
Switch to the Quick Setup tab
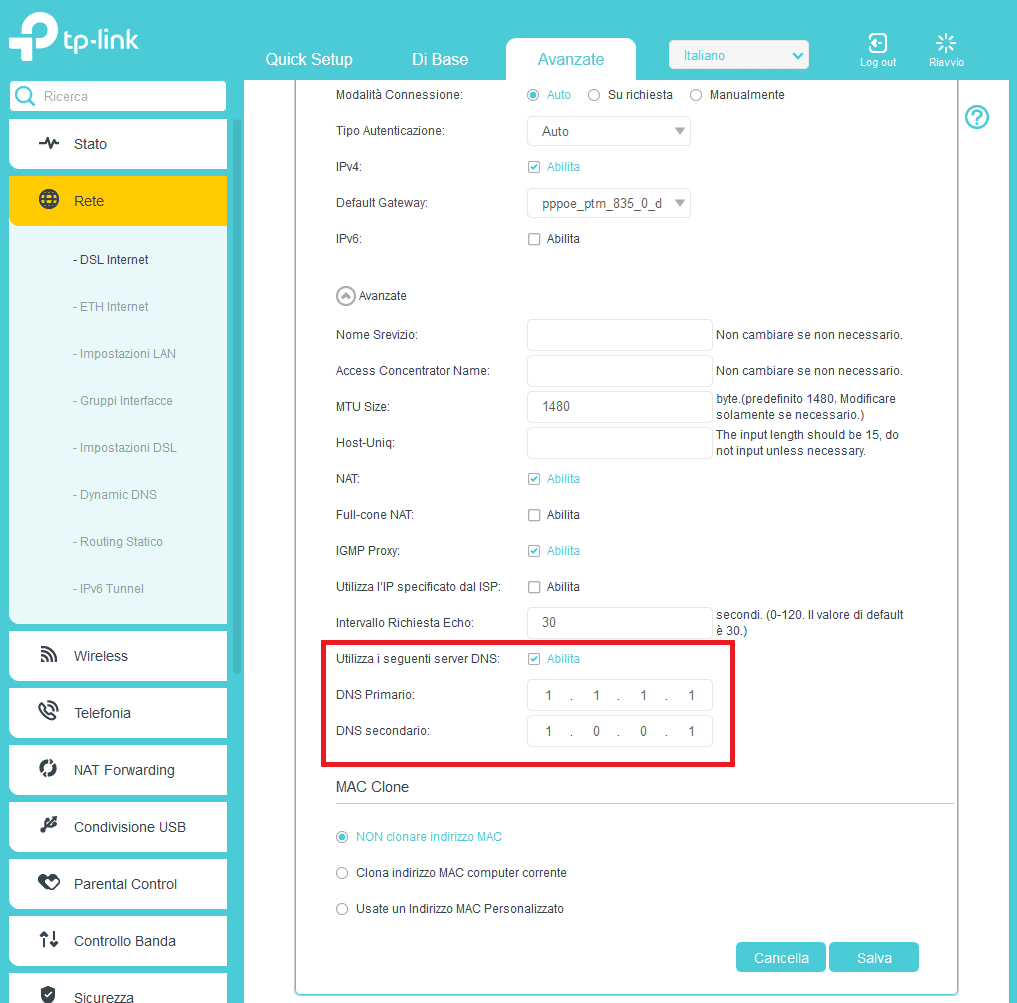click(x=309, y=59)
